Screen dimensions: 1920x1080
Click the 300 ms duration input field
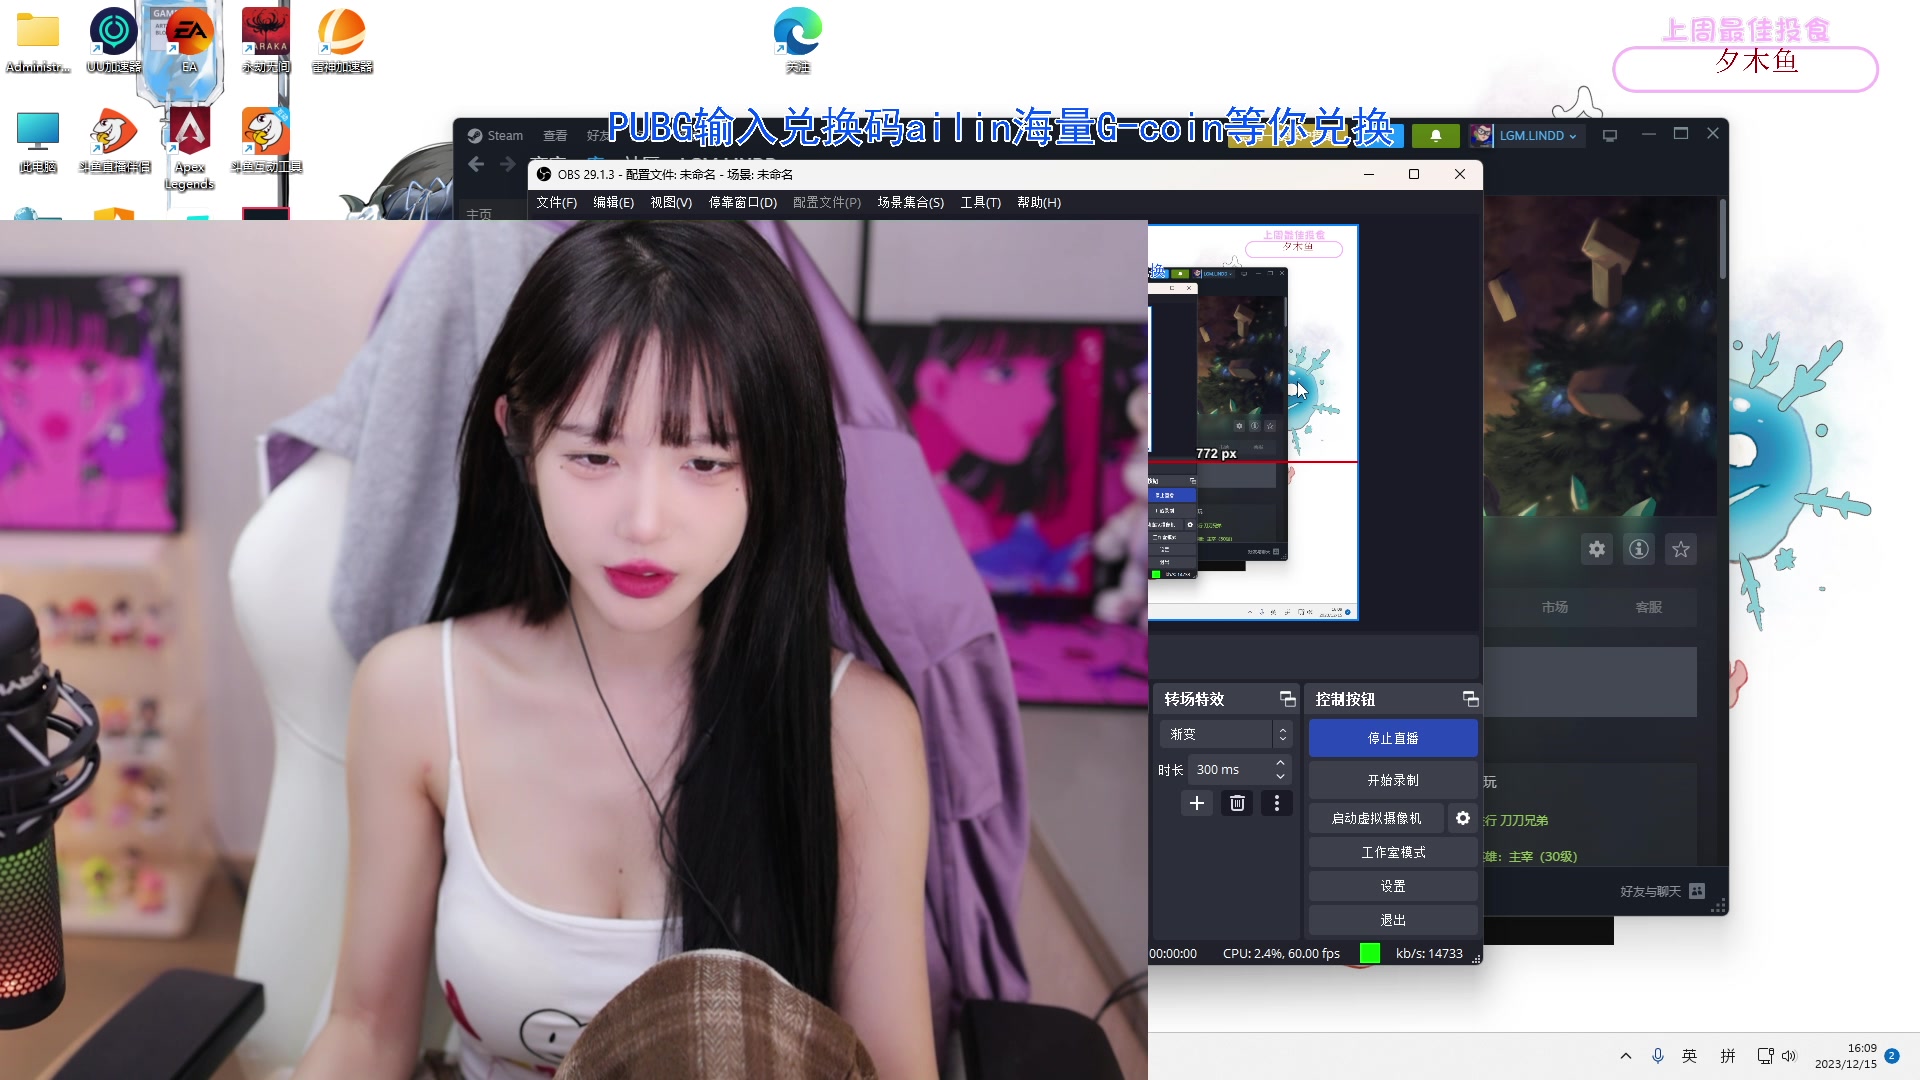pos(1230,770)
